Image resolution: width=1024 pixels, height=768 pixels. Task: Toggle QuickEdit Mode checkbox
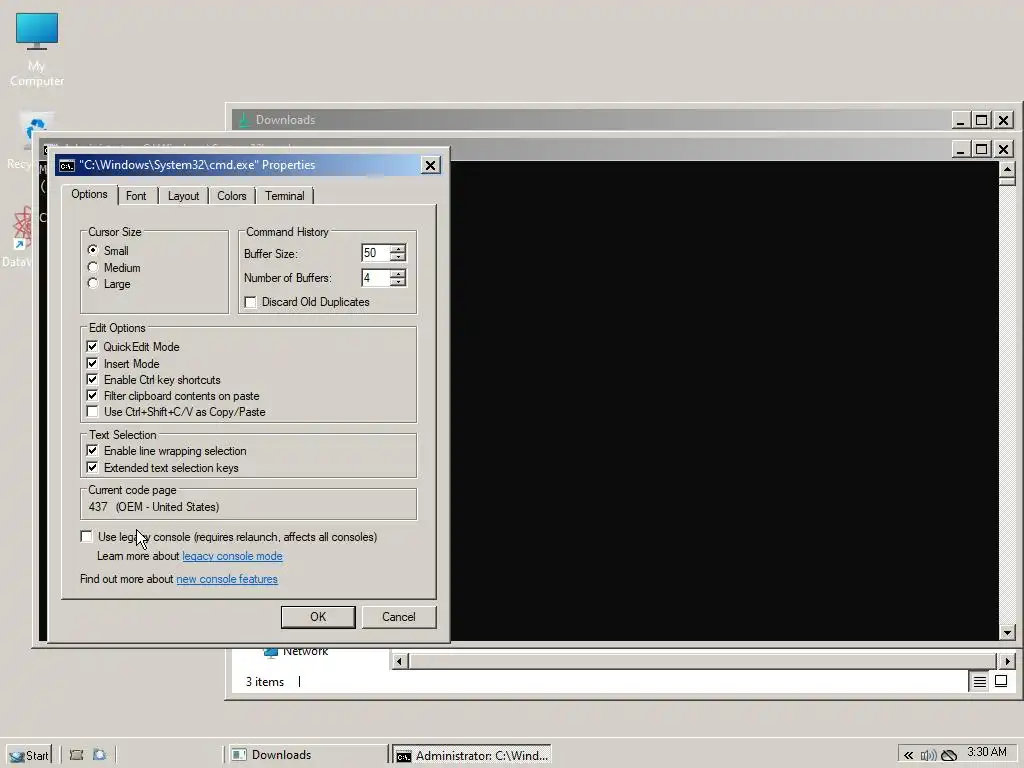click(92, 347)
